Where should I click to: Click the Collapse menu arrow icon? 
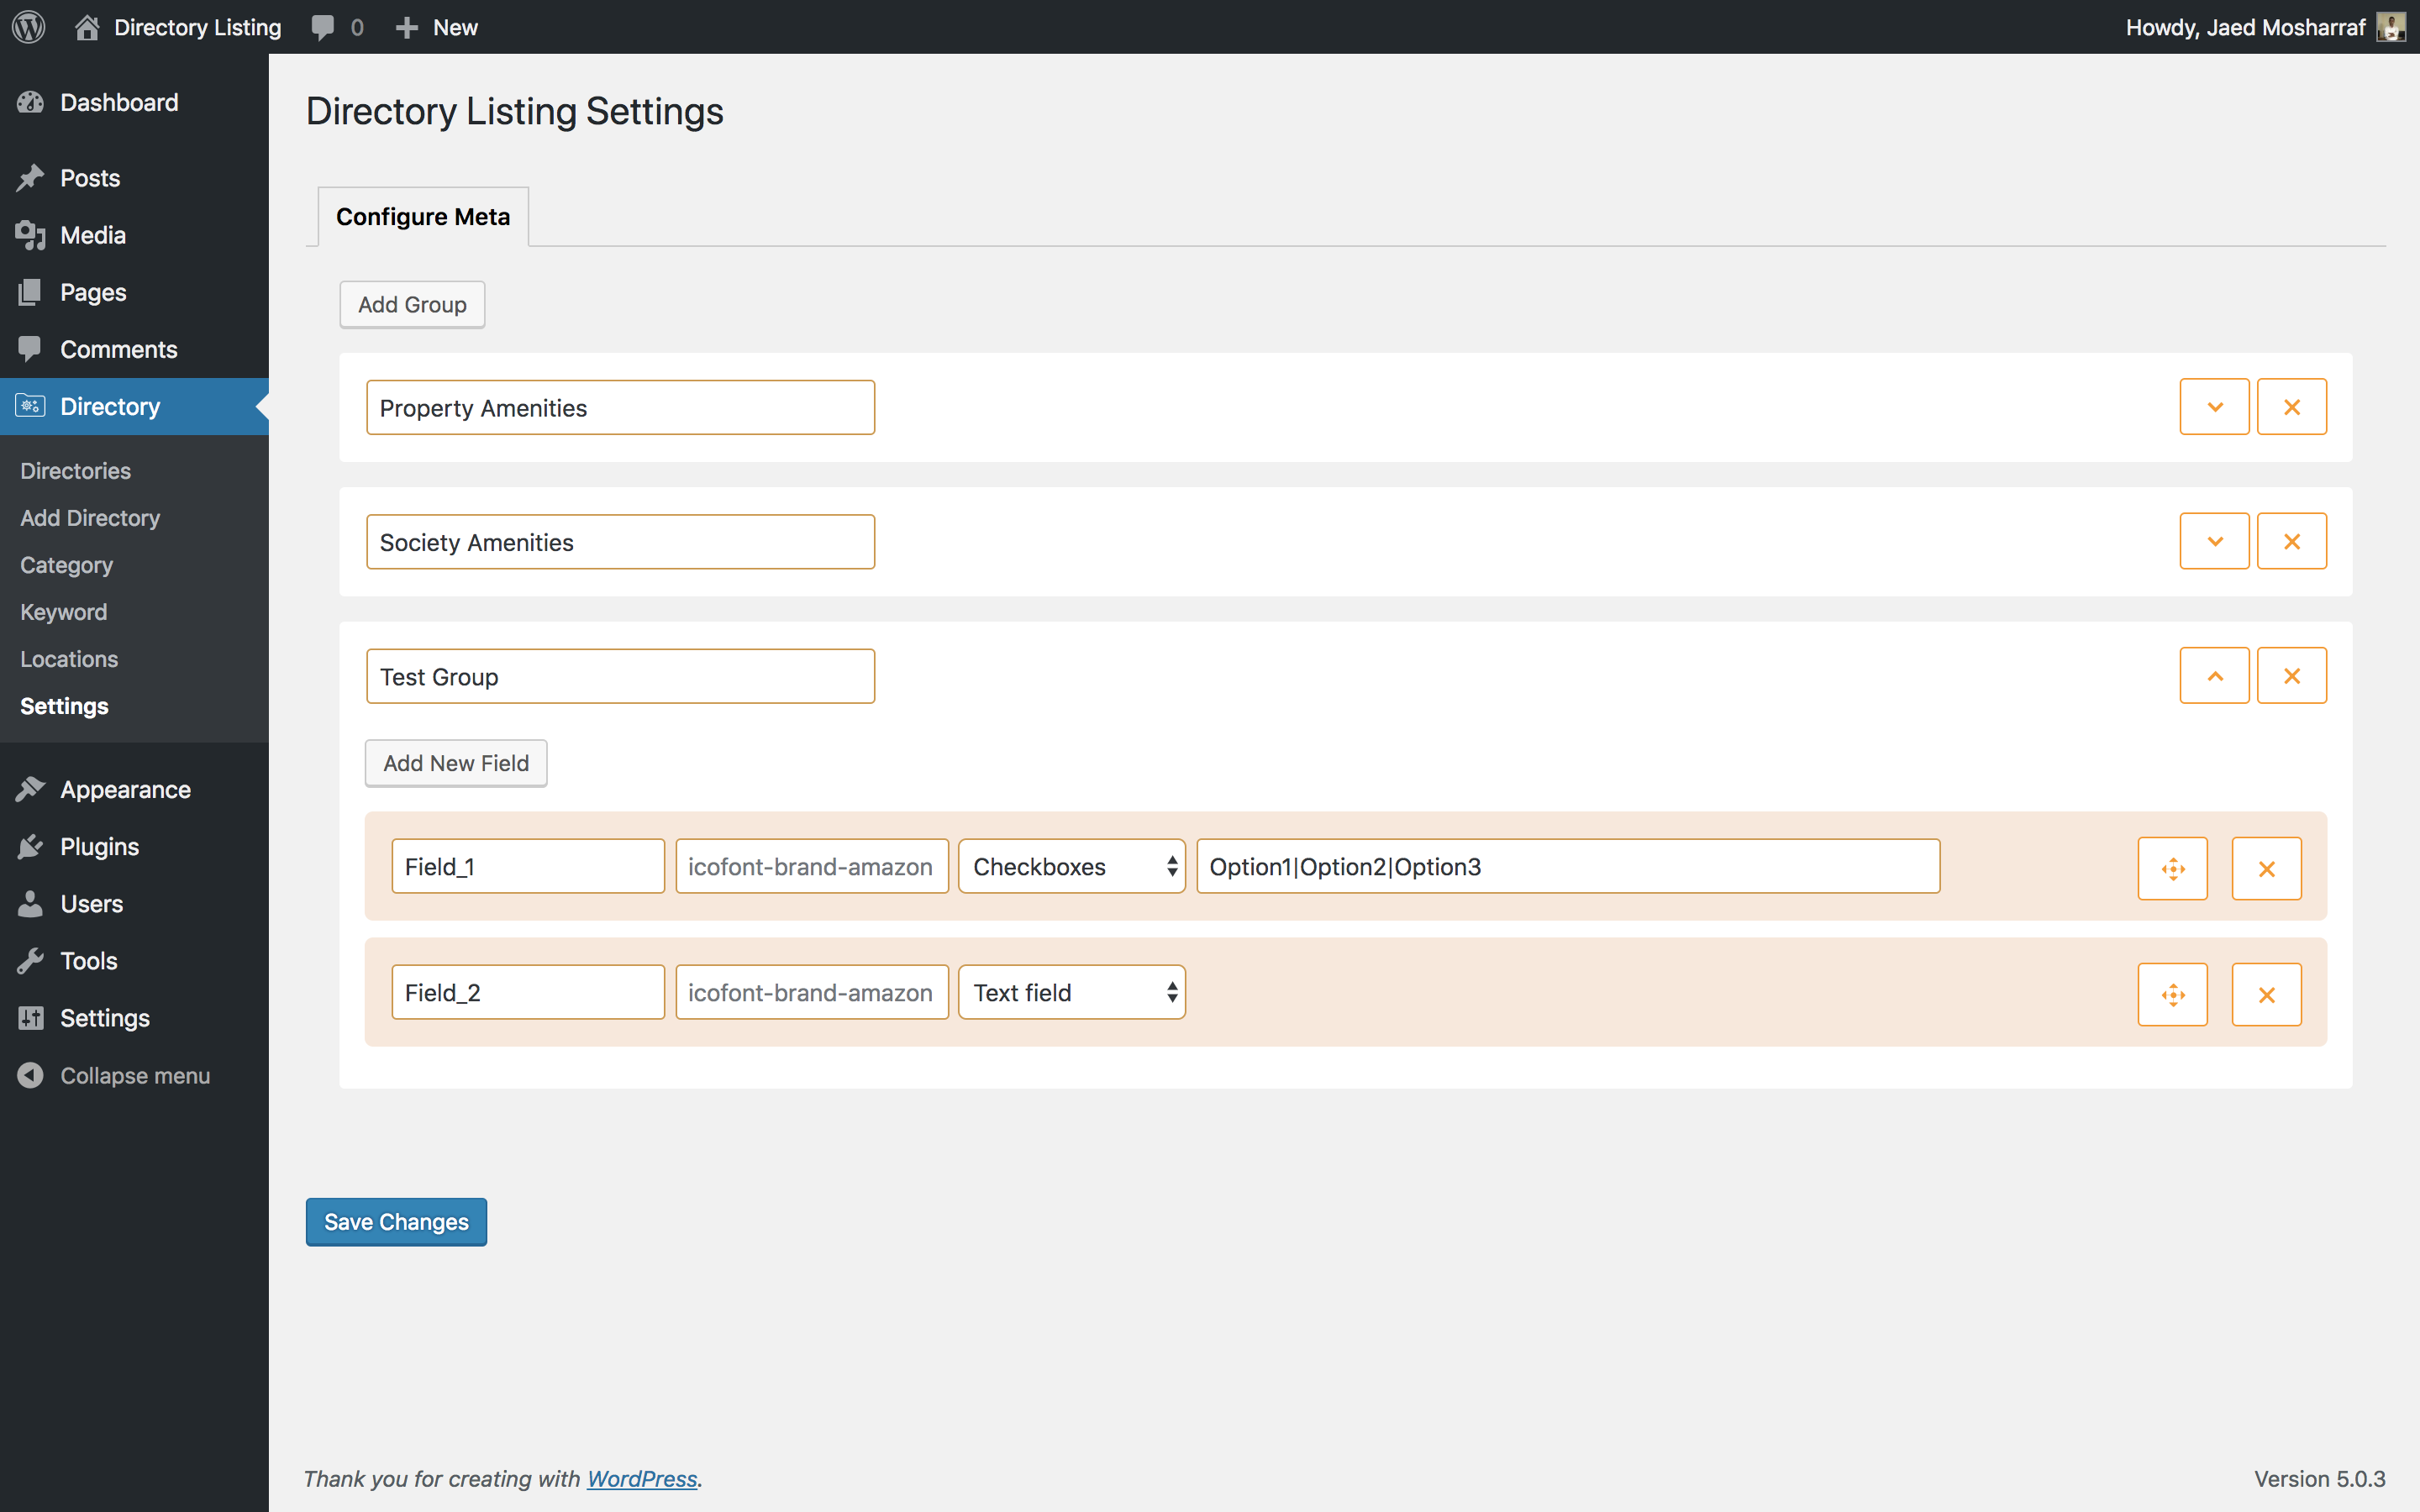coord(30,1075)
